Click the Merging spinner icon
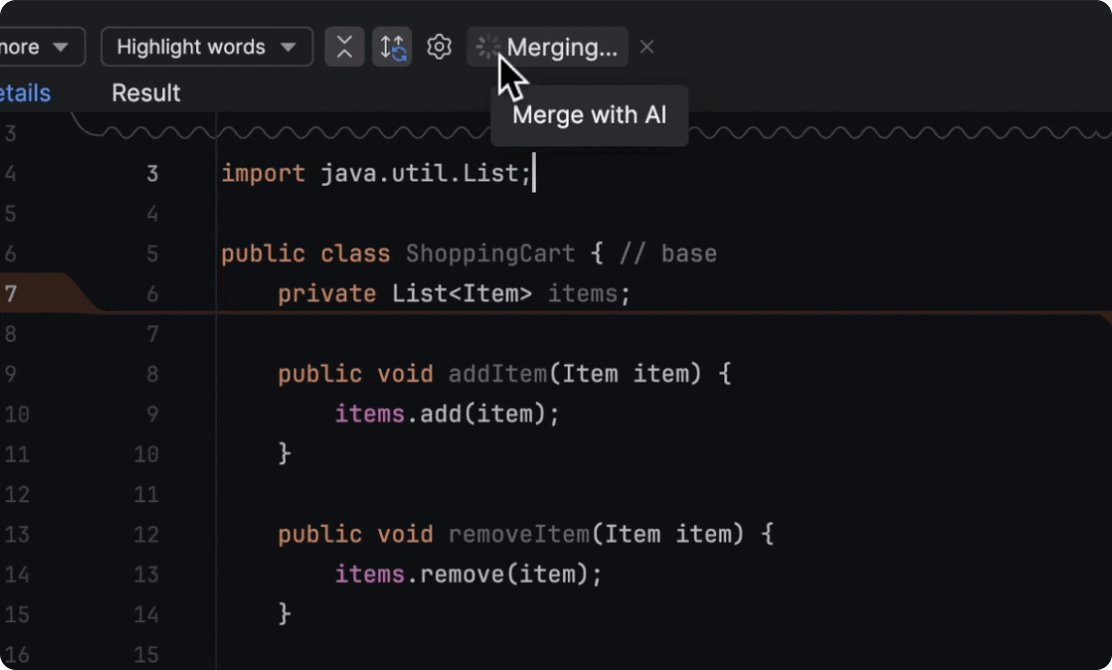Screen dimensions: 1112x670 tap(487, 47)
